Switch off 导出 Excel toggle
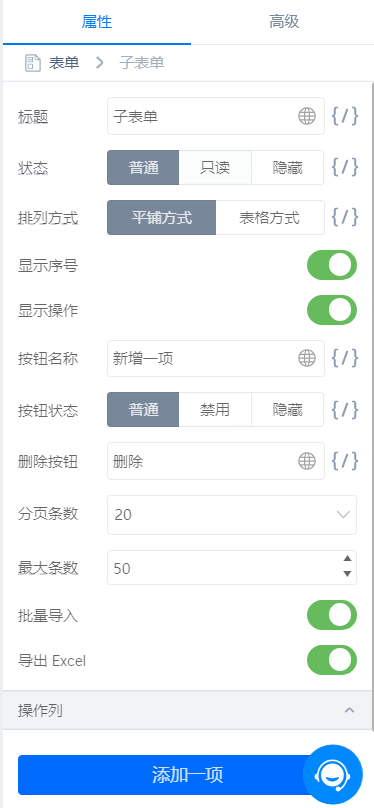Screen dimensions: 374x808 [332, 660]
